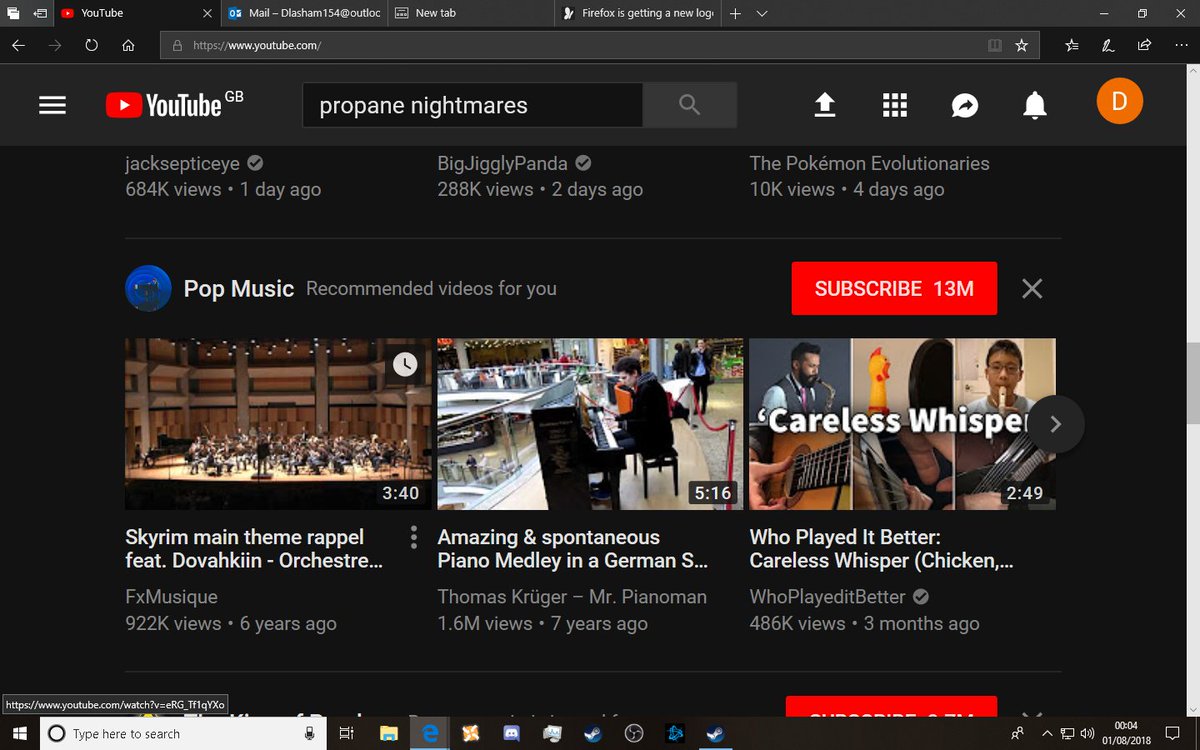Switch to the Outlook Mail tab
The width and height of the screenshot is (1200, 750).
[x=304, y=13]
